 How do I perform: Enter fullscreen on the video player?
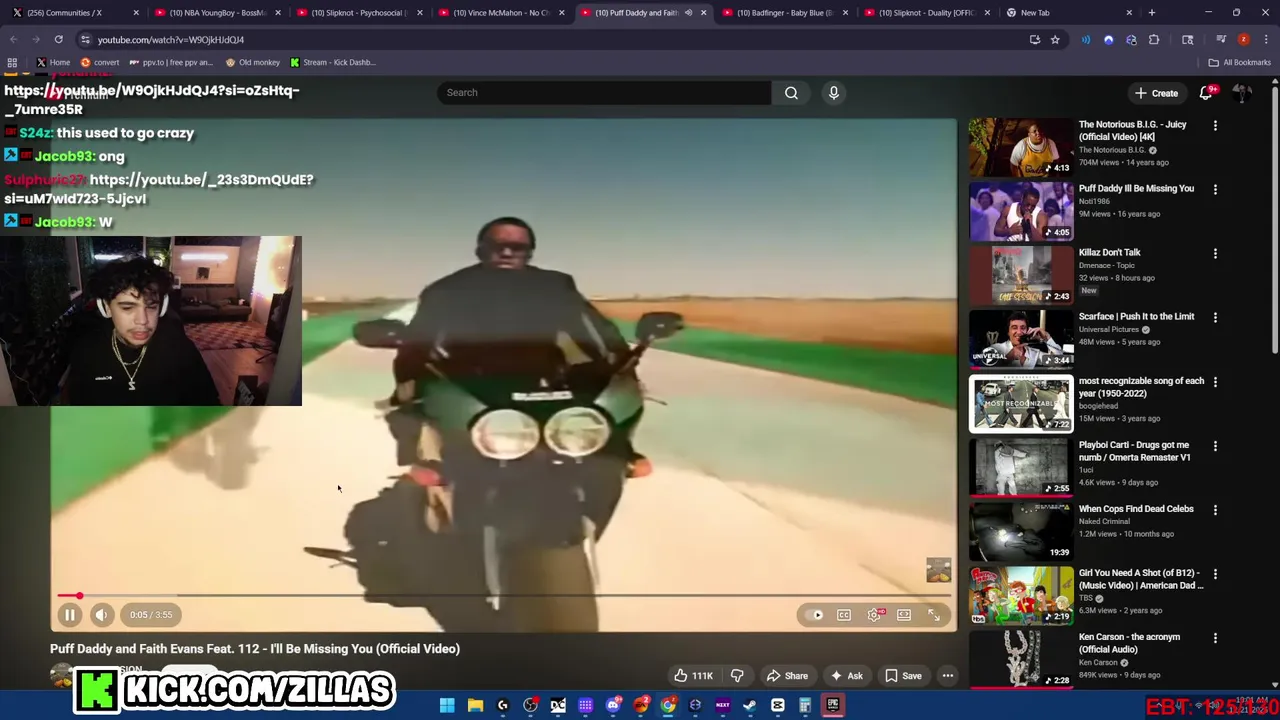[x=933, y=615]
